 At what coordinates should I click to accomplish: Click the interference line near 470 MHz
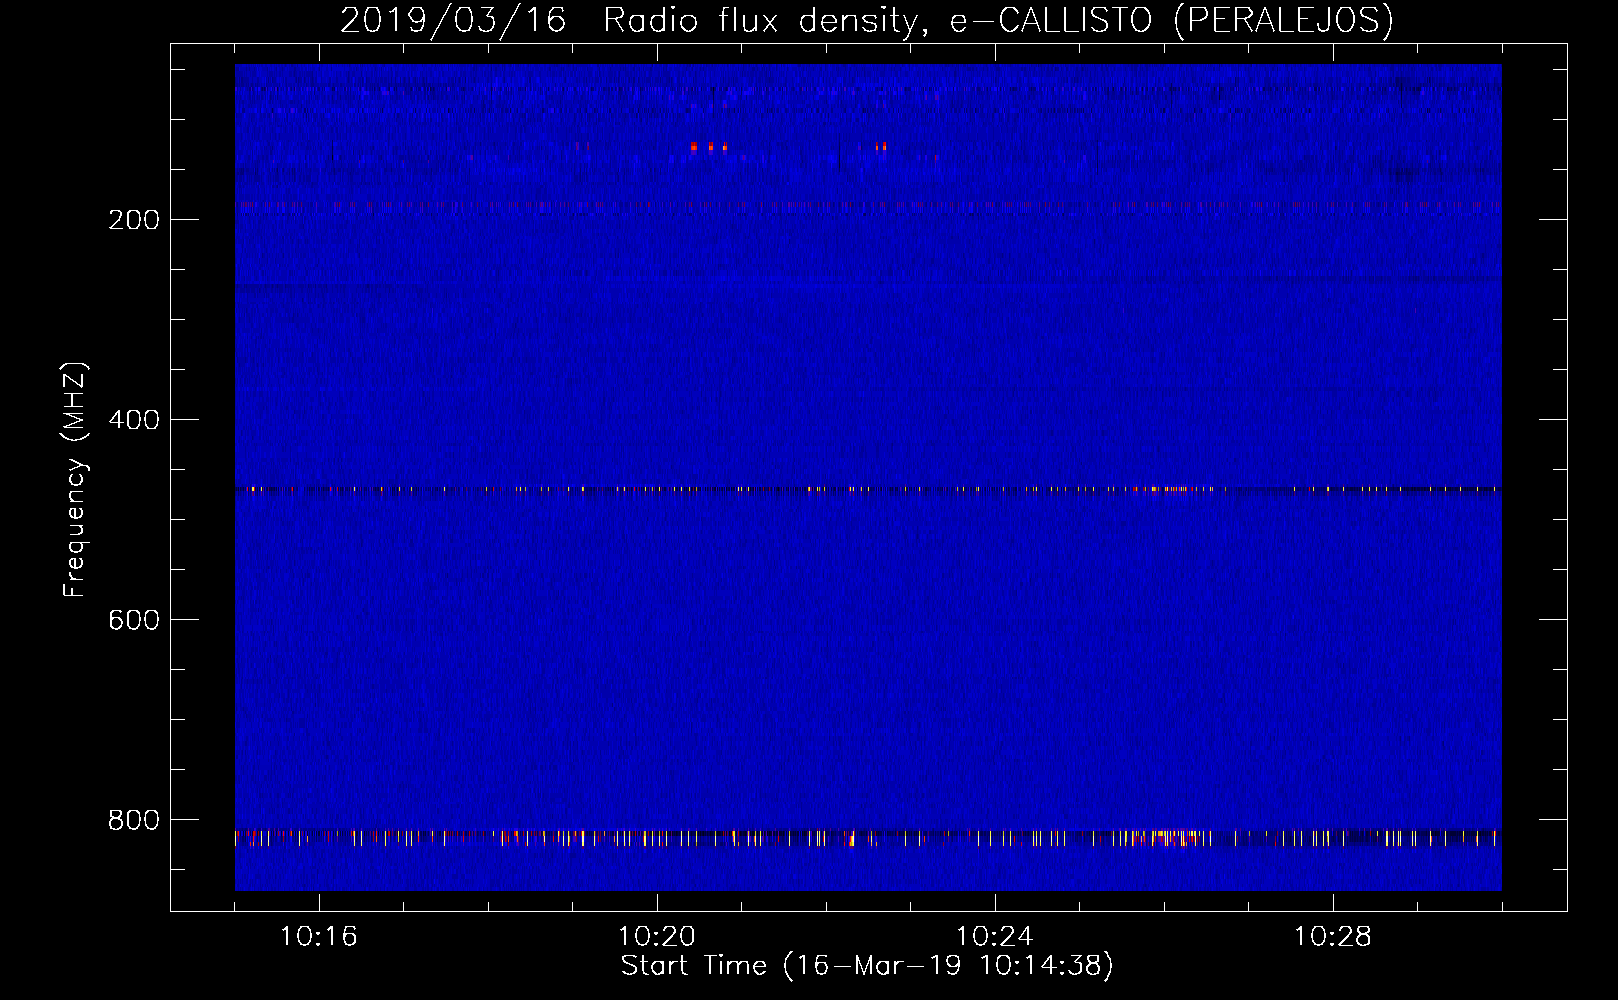868,490
